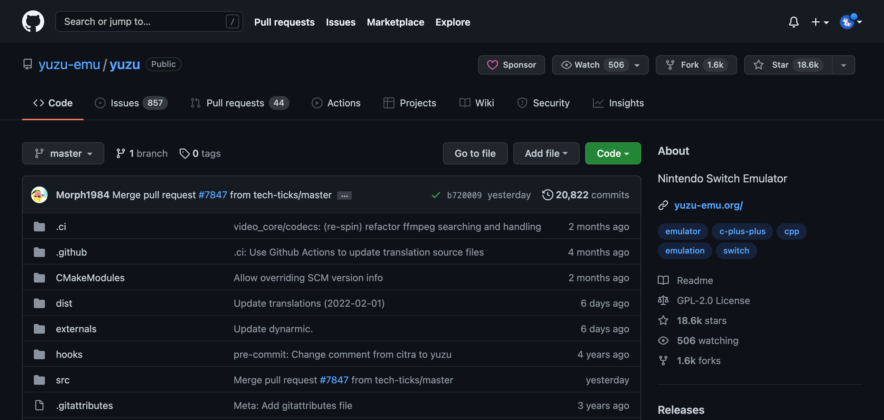This screenshot has height=420, width=884.
Task: Open the green Code dropdown
Action: coord(612,153)
